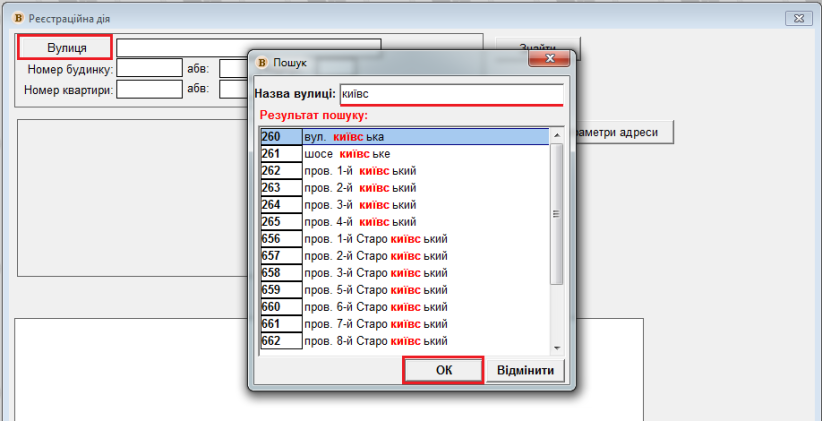Screen dimensions: 822x421
Task: Click the results list scrollbar thumb
Action: click(557, 215)
